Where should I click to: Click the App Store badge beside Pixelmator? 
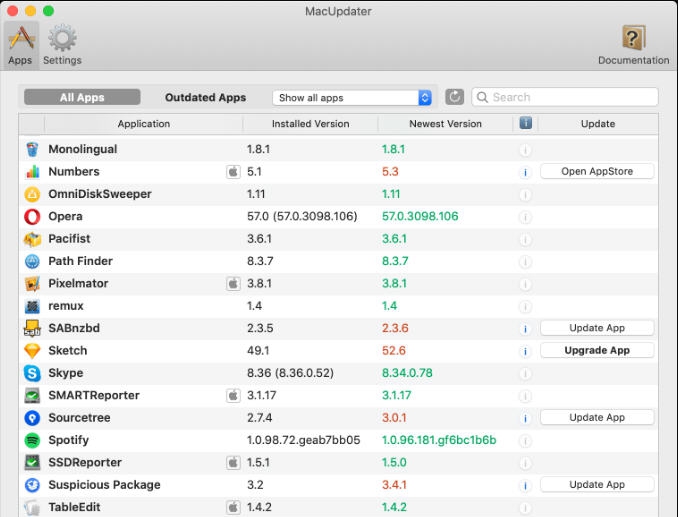tap(233, 284)
